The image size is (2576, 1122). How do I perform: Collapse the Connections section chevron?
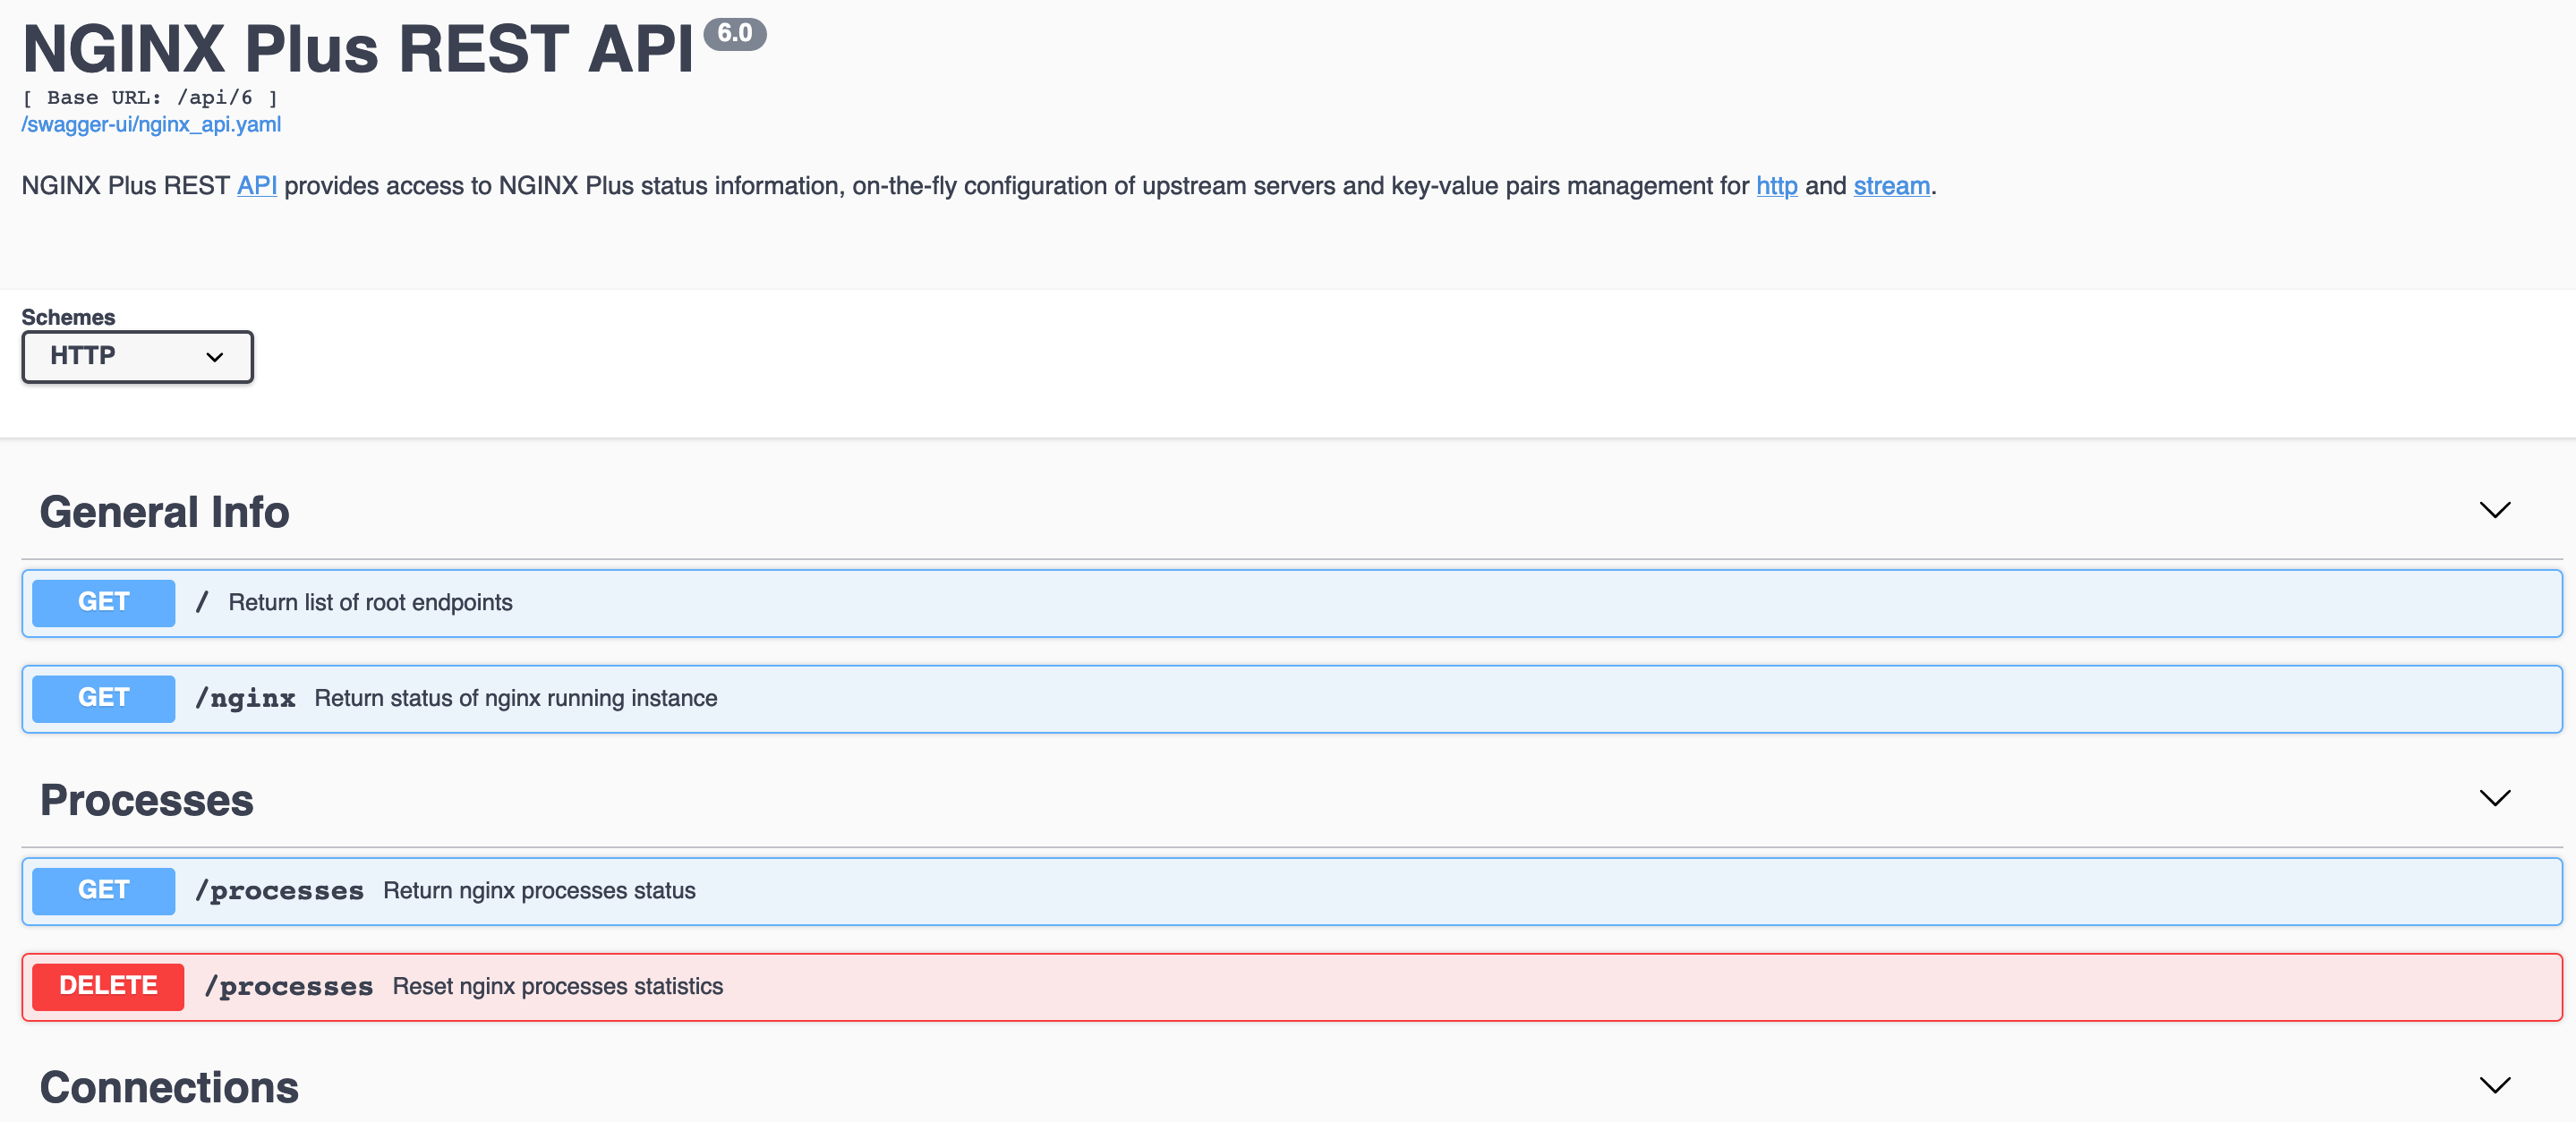coord(2495,1085)
